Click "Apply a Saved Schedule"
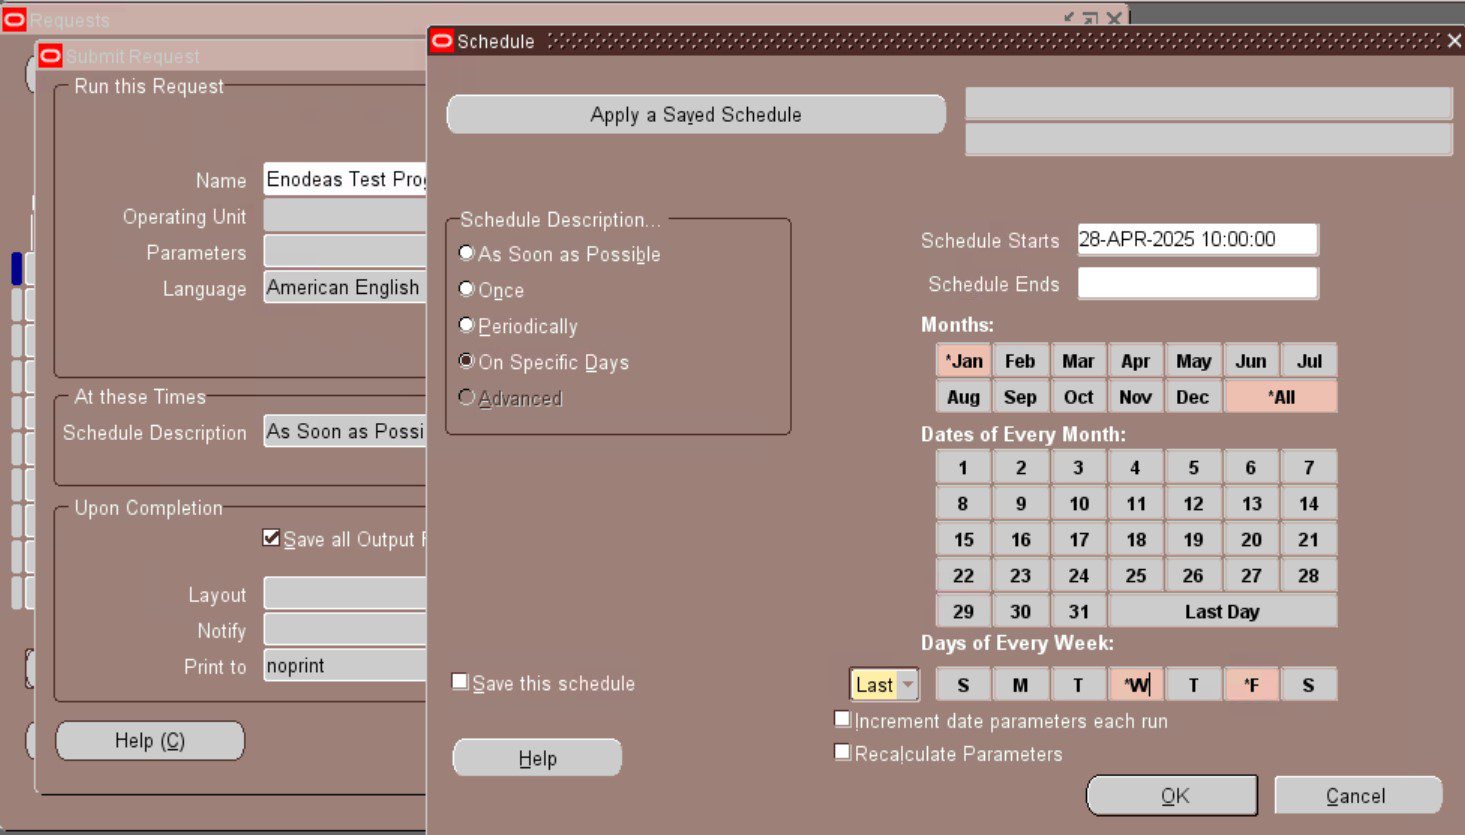Viewport: 1465px width, 835px height. click(697, 114)
